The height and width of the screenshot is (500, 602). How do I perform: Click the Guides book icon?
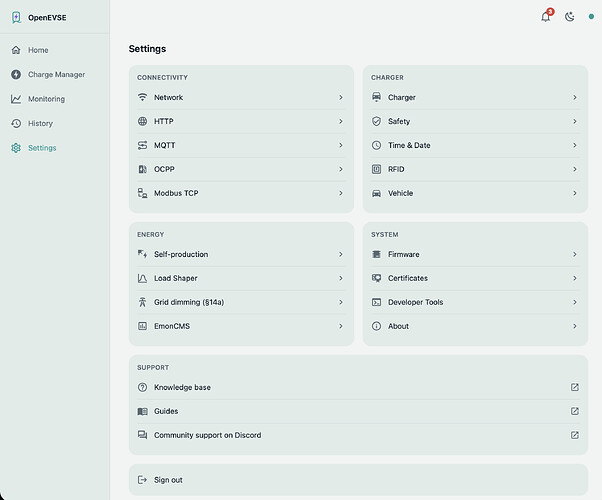pyautogui.click(x=142, y=411)
